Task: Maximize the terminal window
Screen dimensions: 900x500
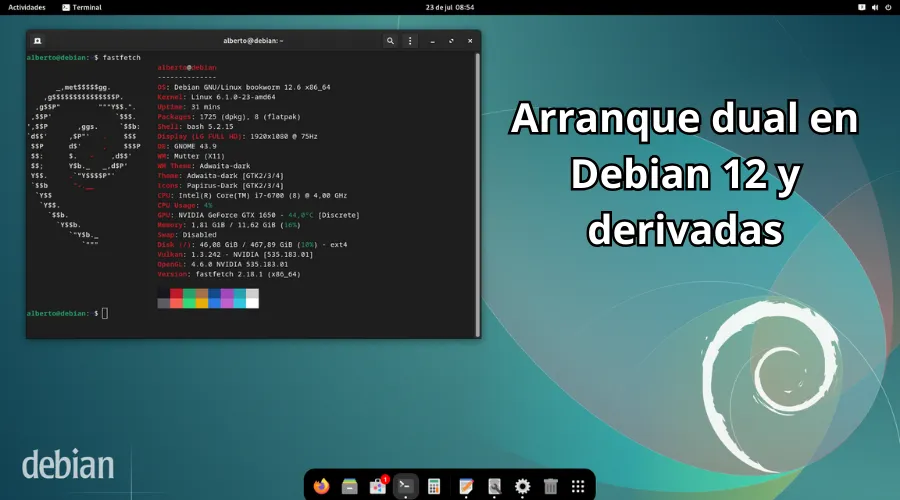Action: click(451, 41)
